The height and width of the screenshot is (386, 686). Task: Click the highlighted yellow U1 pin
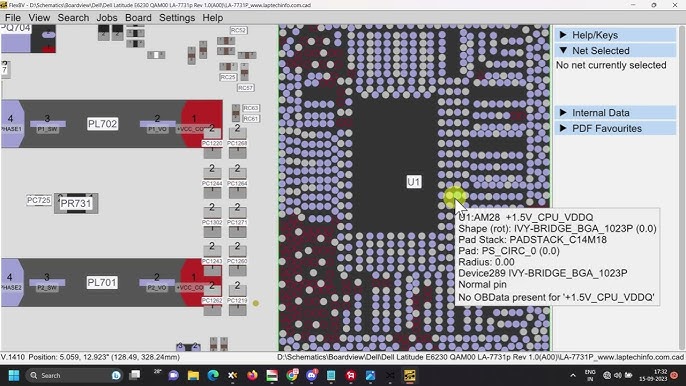(454, 197)
